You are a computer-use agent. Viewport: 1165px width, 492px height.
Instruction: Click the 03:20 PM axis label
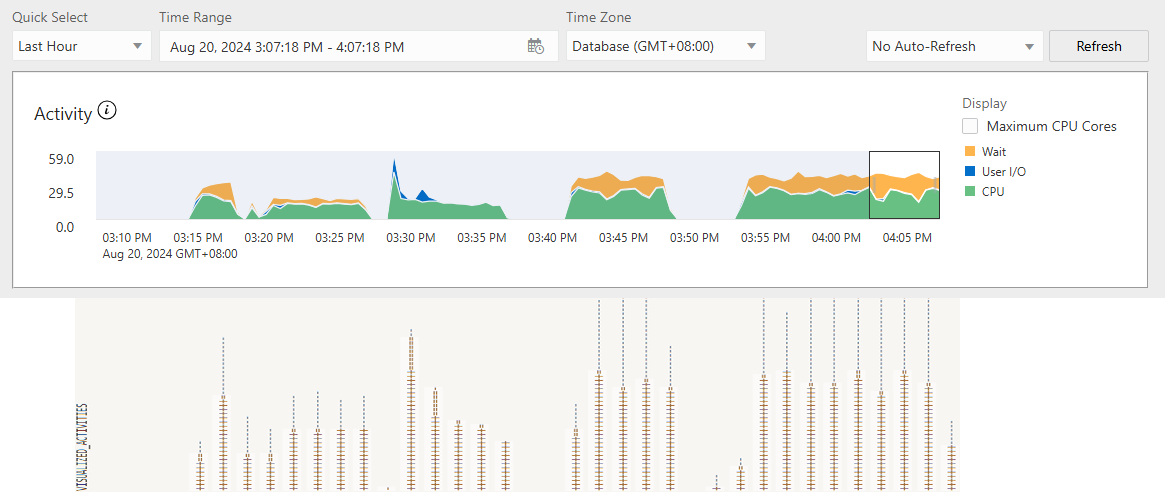pos(269,238)
